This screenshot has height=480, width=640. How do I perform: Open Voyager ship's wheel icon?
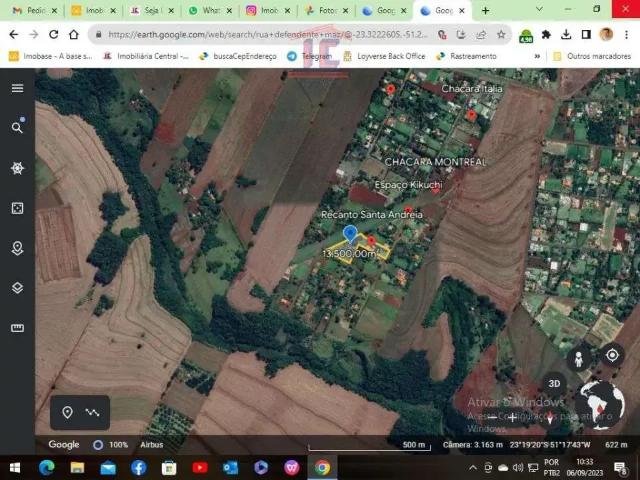pos(17,168)
